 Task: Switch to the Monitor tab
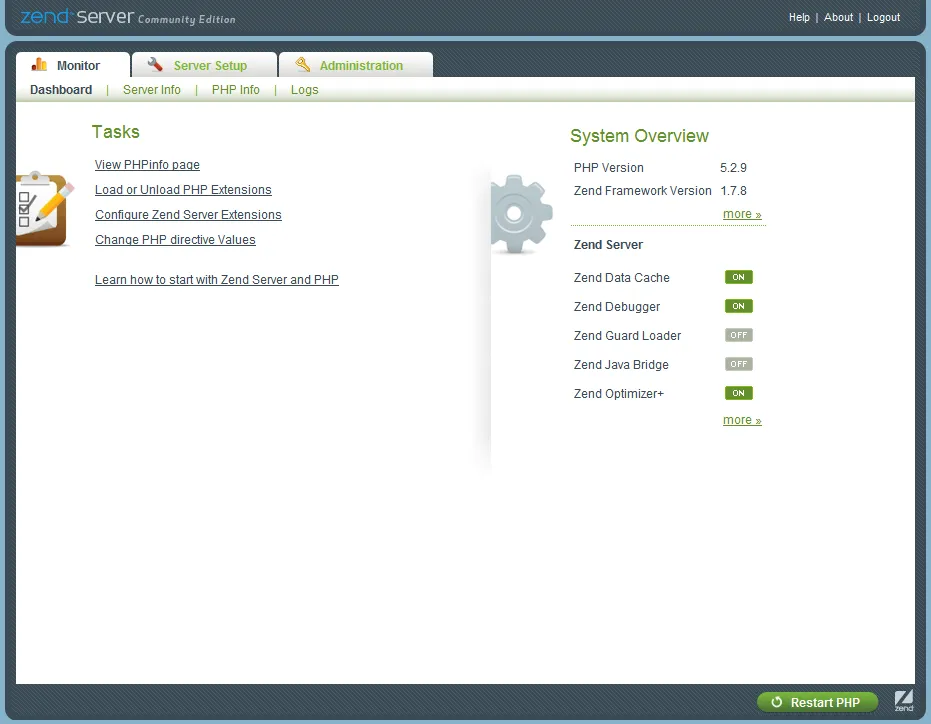(x=72, y=65)
